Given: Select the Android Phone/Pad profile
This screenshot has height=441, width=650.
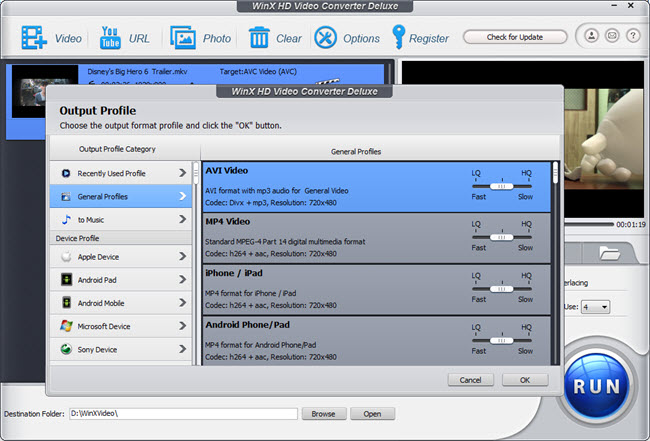Looking at the screenshot, I should [376, 341].
